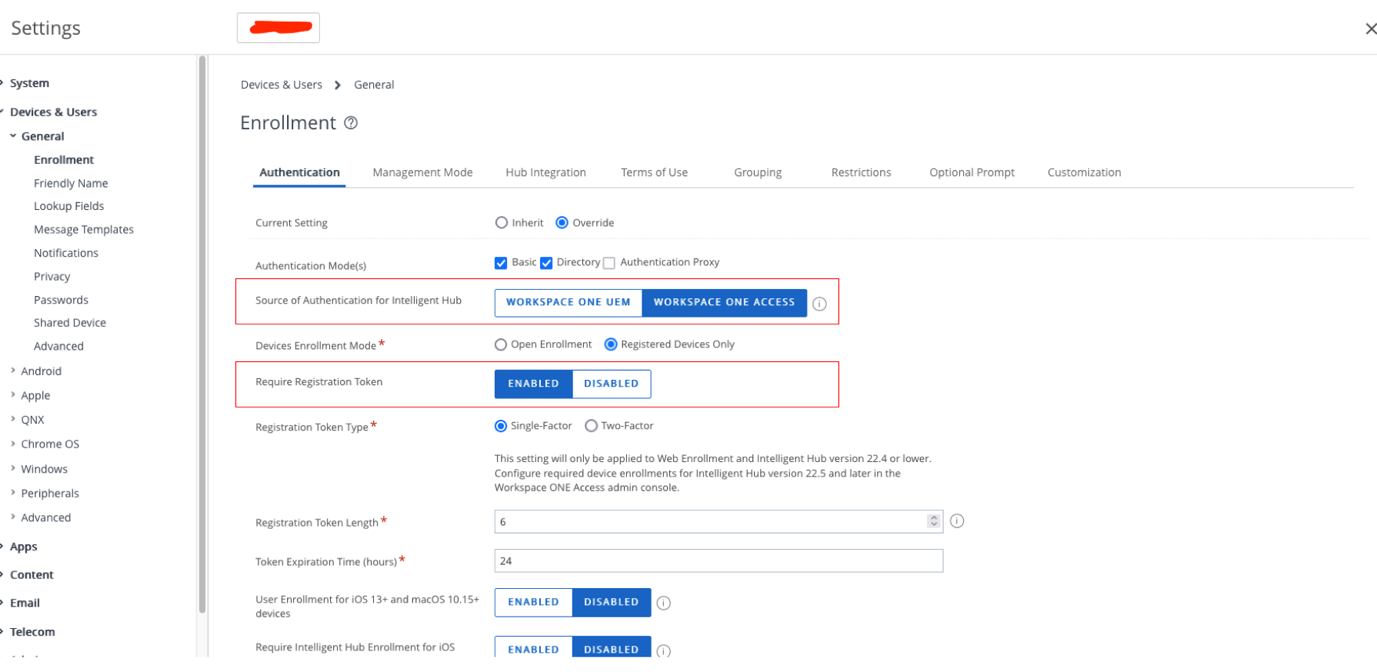This screenshot has height=672, width=1377.
Task: Open Friendly Name settings
Action: click(x=71, y=183)
